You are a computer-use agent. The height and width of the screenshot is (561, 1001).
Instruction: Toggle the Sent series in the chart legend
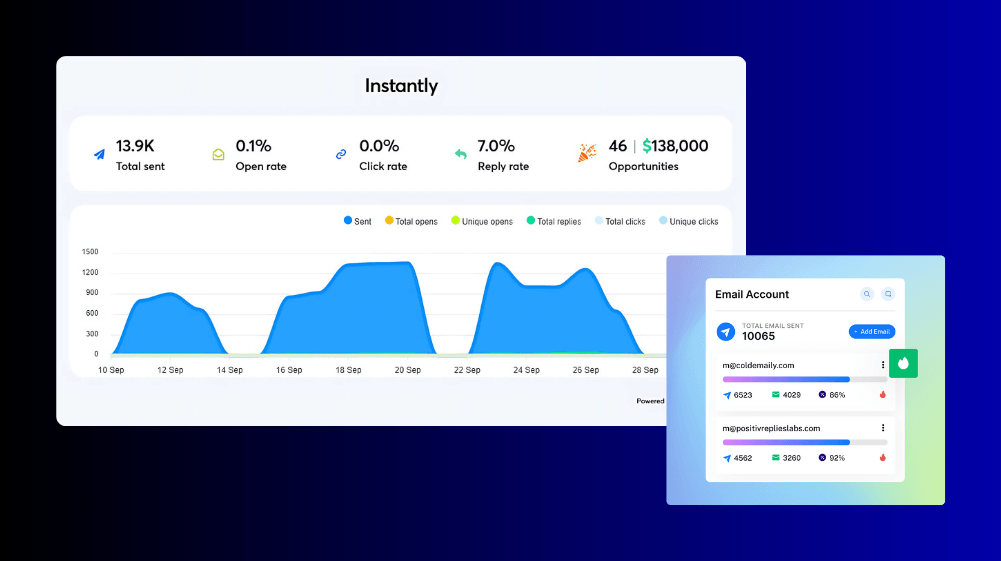pyautogui.click(x=358, y=221)
